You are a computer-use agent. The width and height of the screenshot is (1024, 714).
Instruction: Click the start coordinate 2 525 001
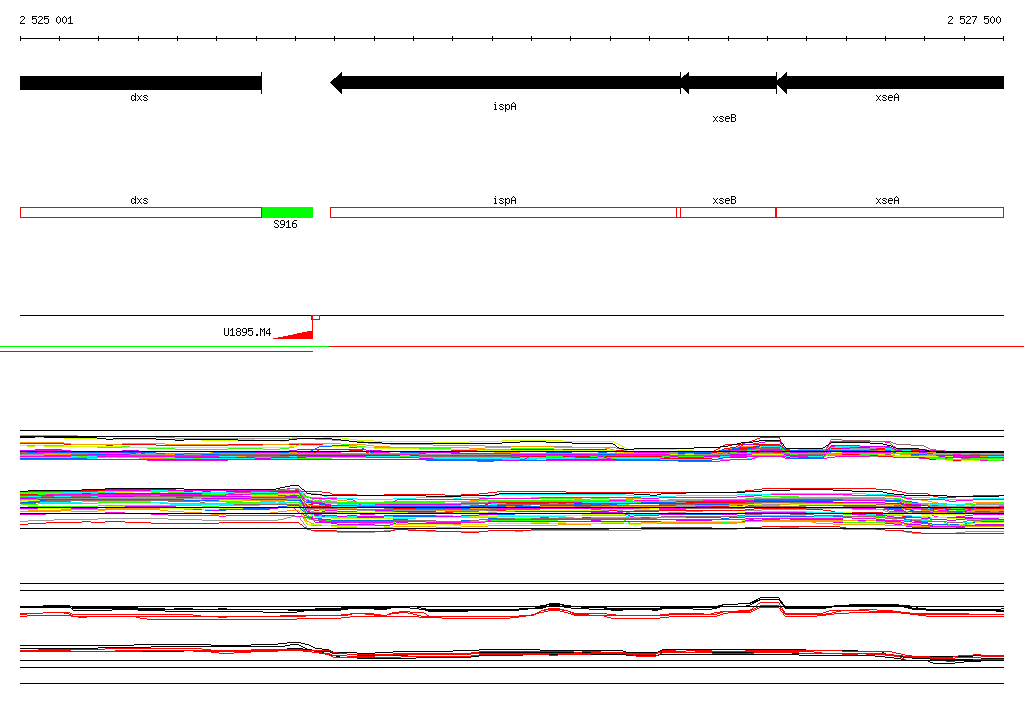click(46, 20)
